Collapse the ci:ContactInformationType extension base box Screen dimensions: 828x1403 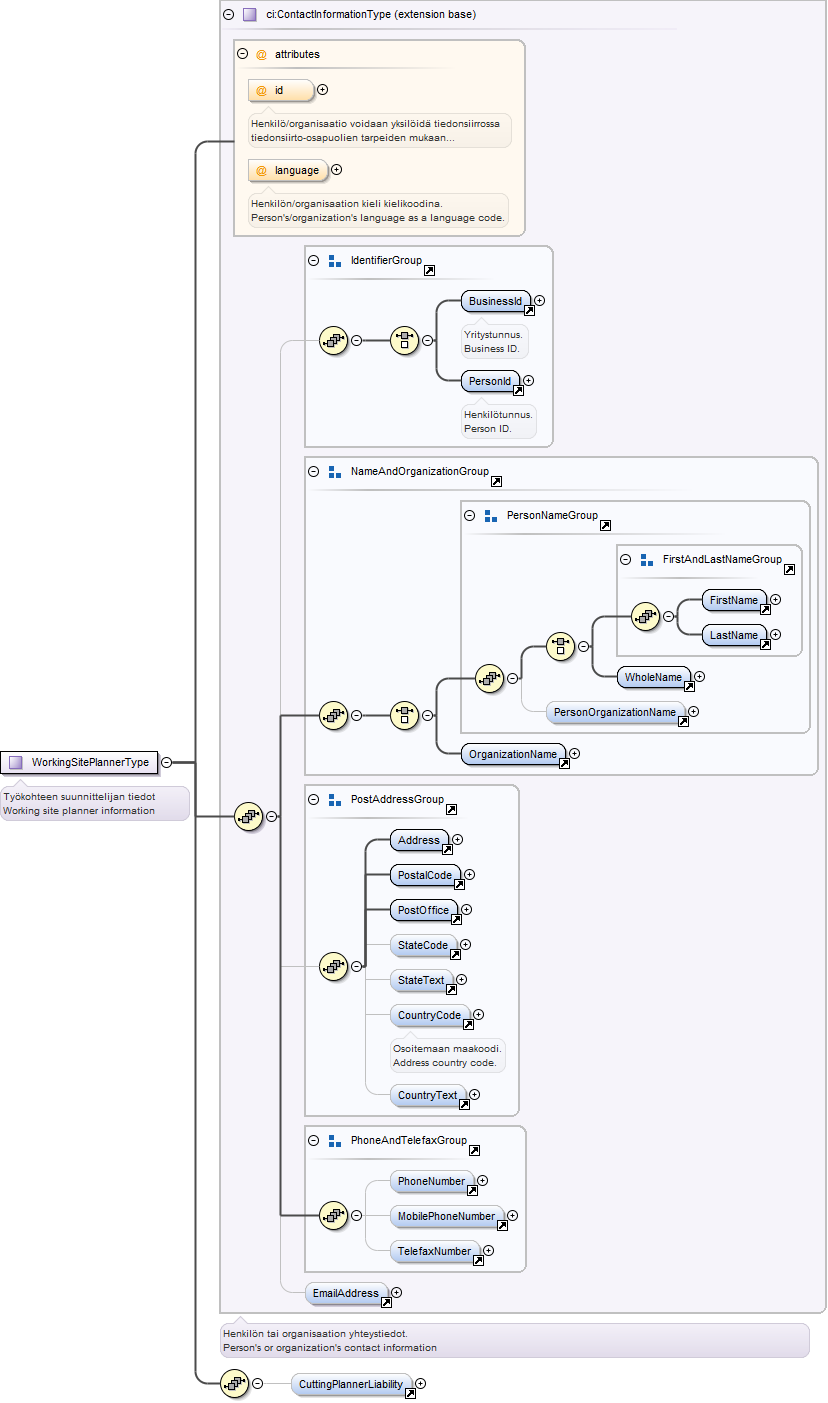pos(228,15)
